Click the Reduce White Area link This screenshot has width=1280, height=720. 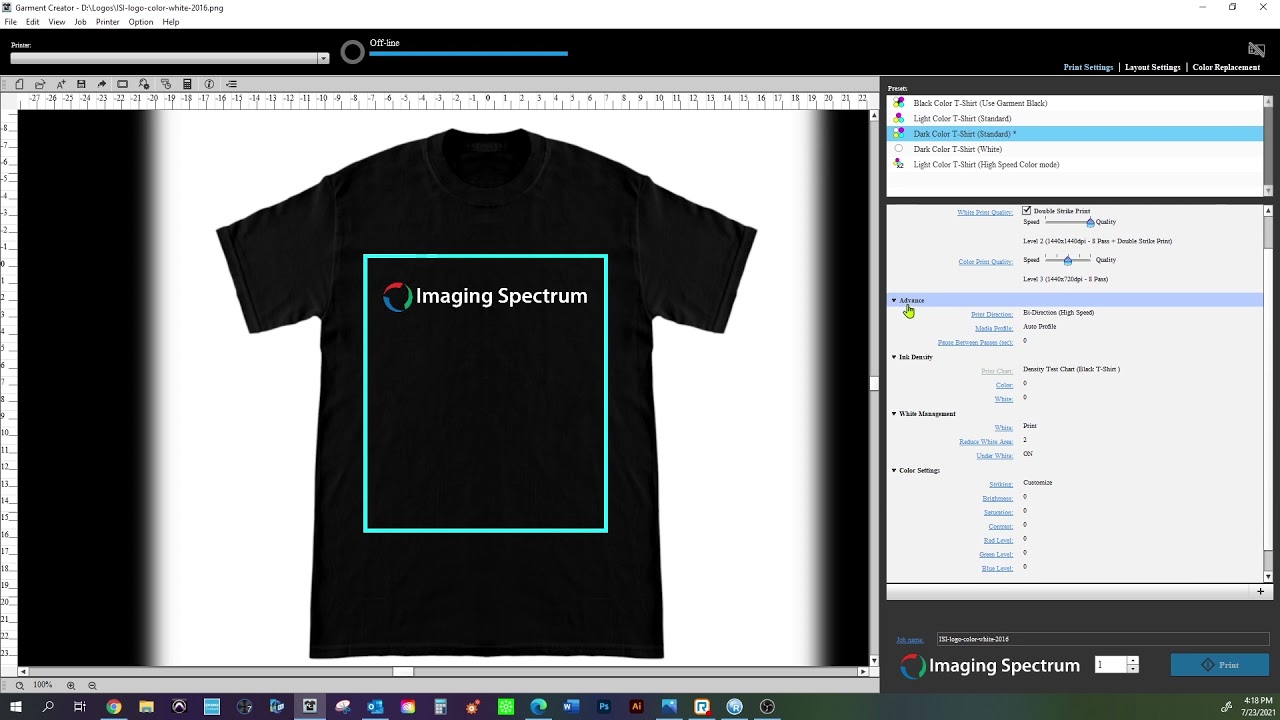tap(986, 441)
